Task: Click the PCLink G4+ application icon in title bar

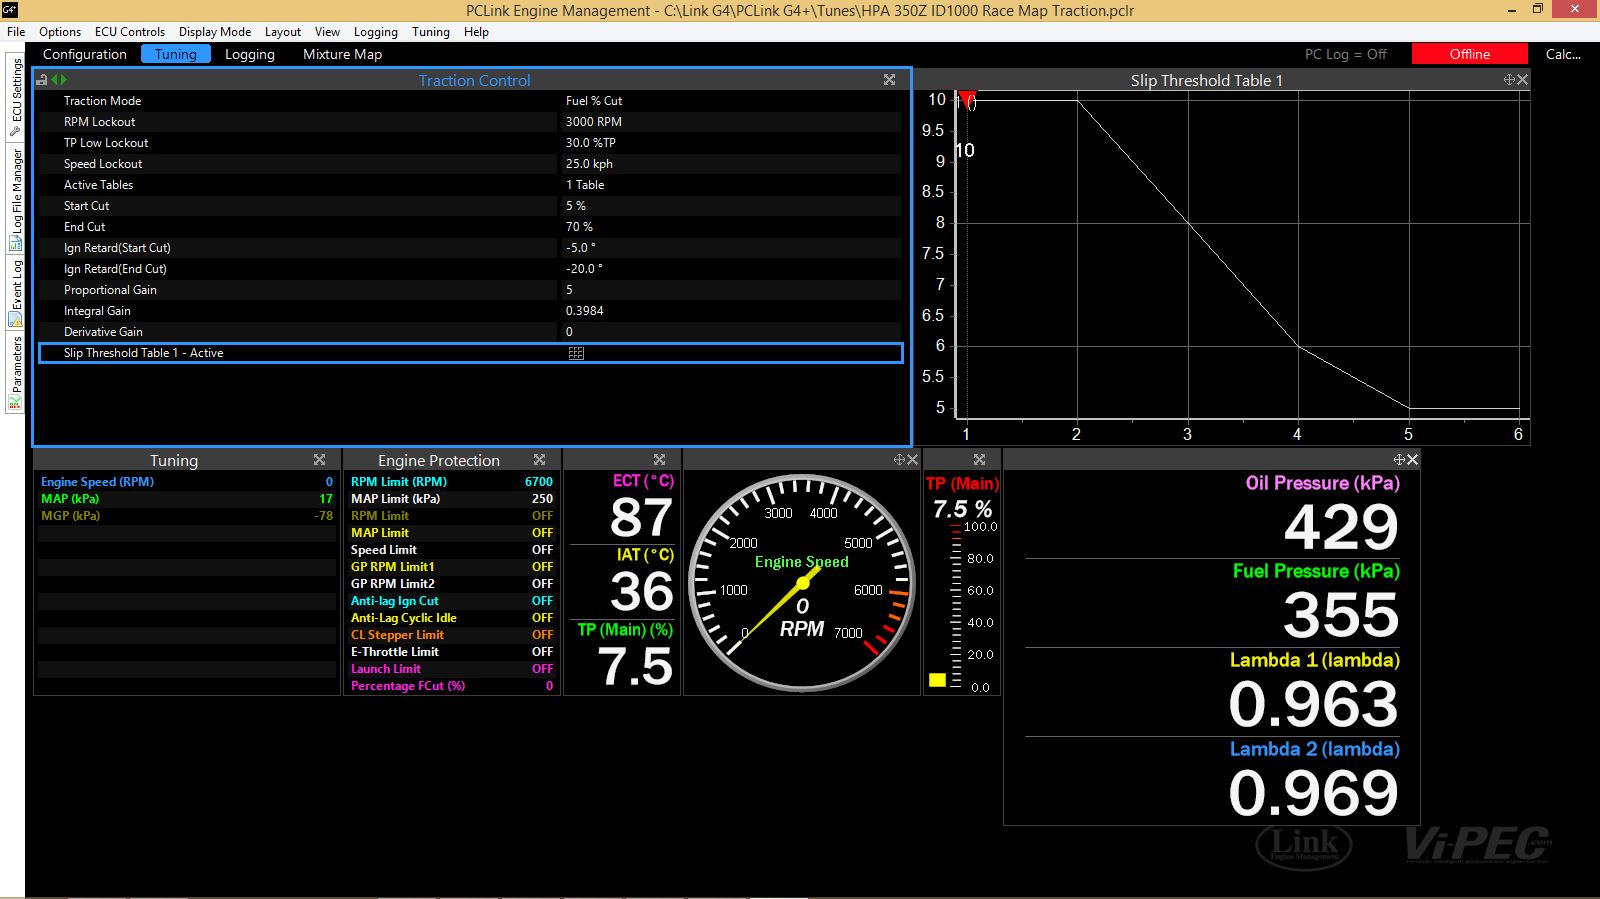Action: tap(9, 10)
